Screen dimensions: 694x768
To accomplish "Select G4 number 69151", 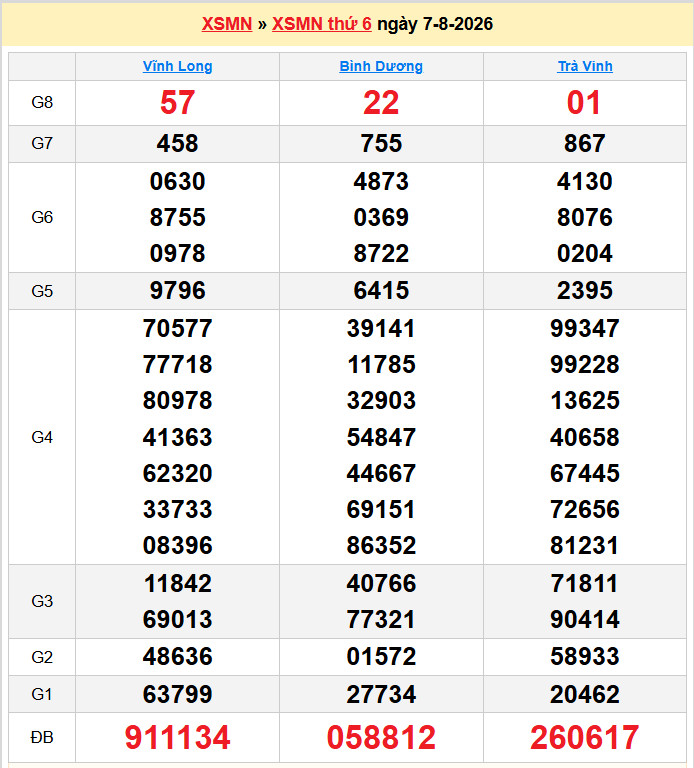I will [x=381, y=509].
